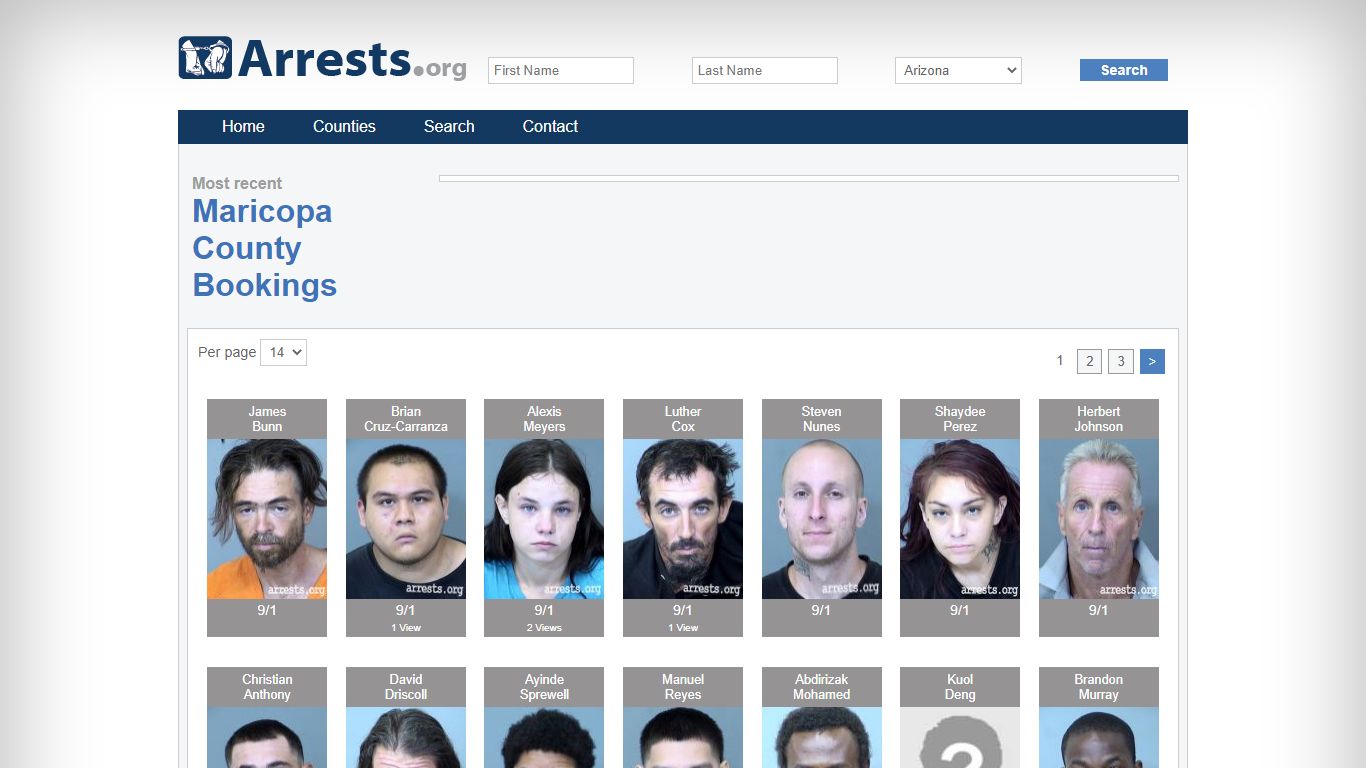Open James Bunn's name link
Screen dimensions: 1366x768
(267, 419)
